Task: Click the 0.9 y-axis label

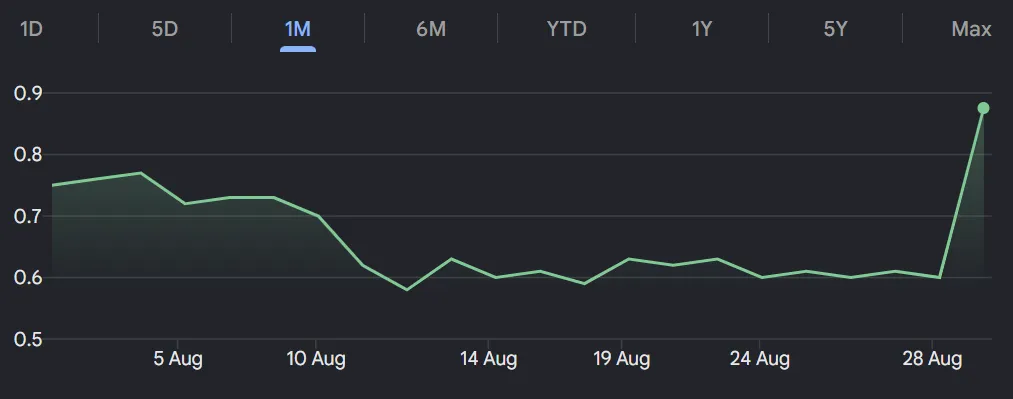Action: (x=27, y=94)
